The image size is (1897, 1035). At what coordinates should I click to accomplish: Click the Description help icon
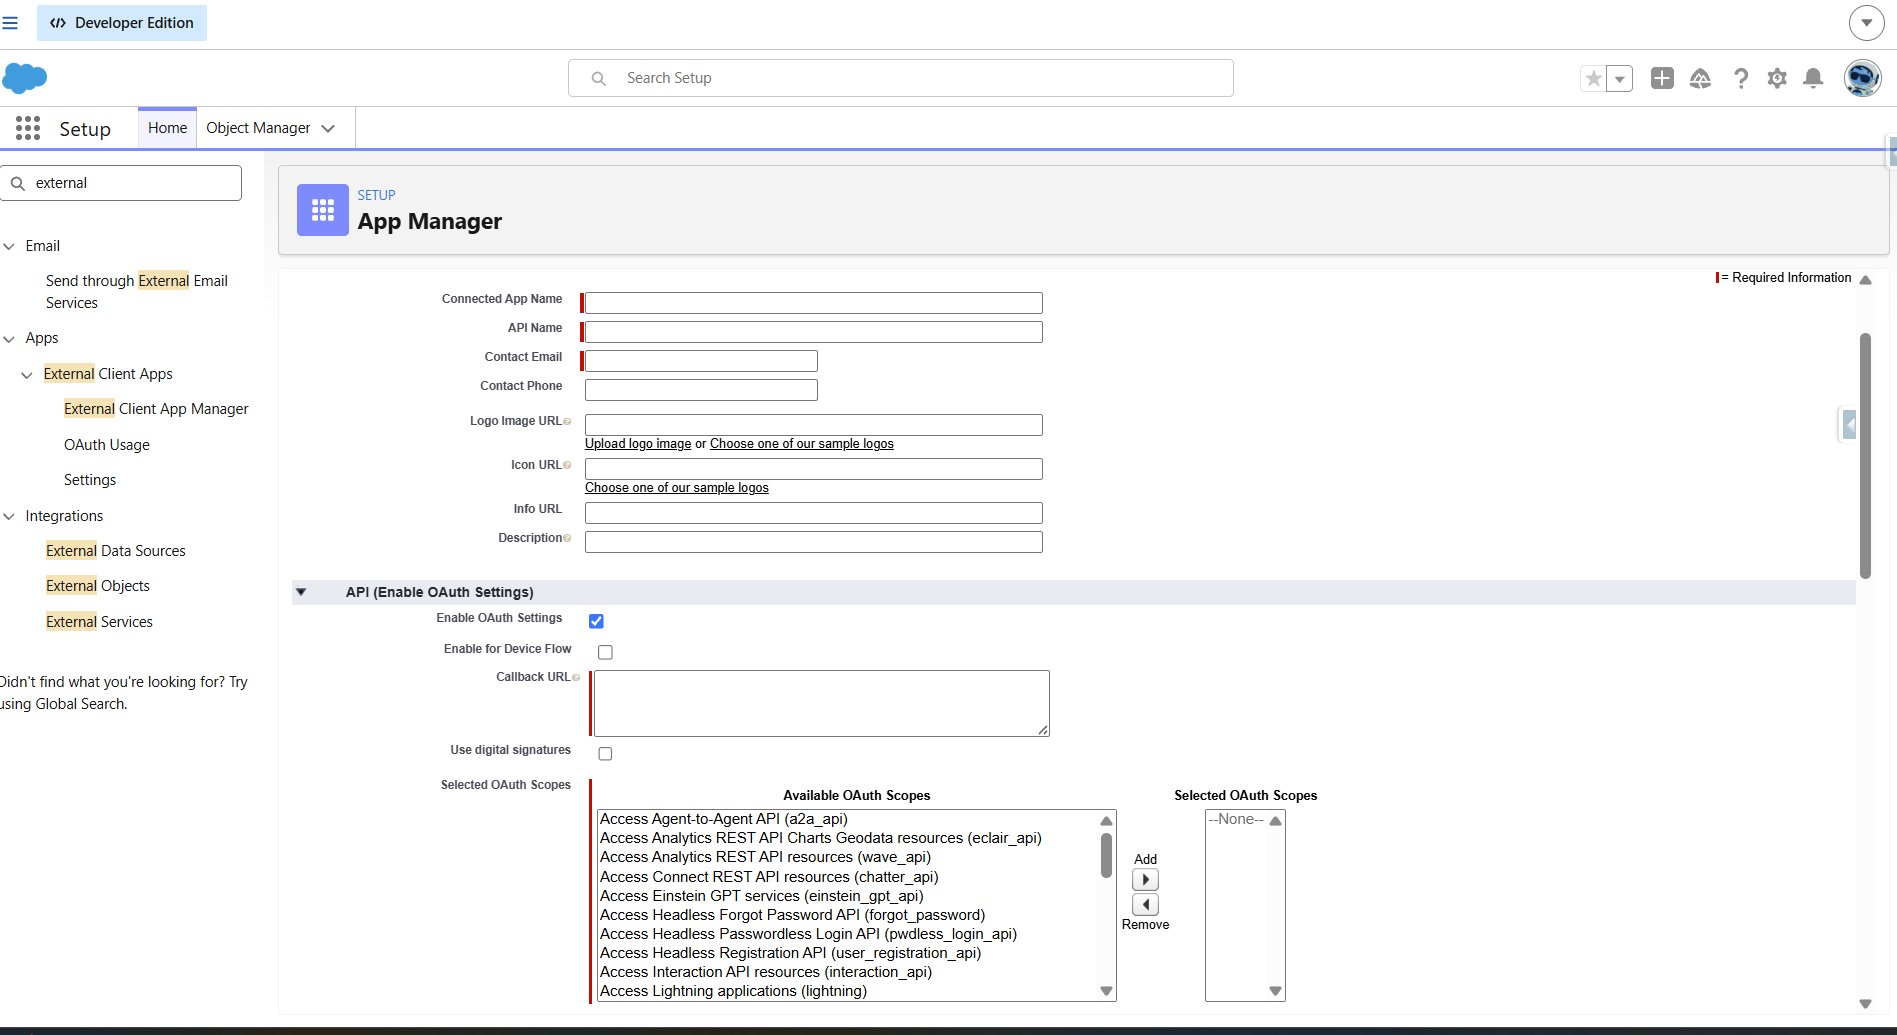pos(567,539)
